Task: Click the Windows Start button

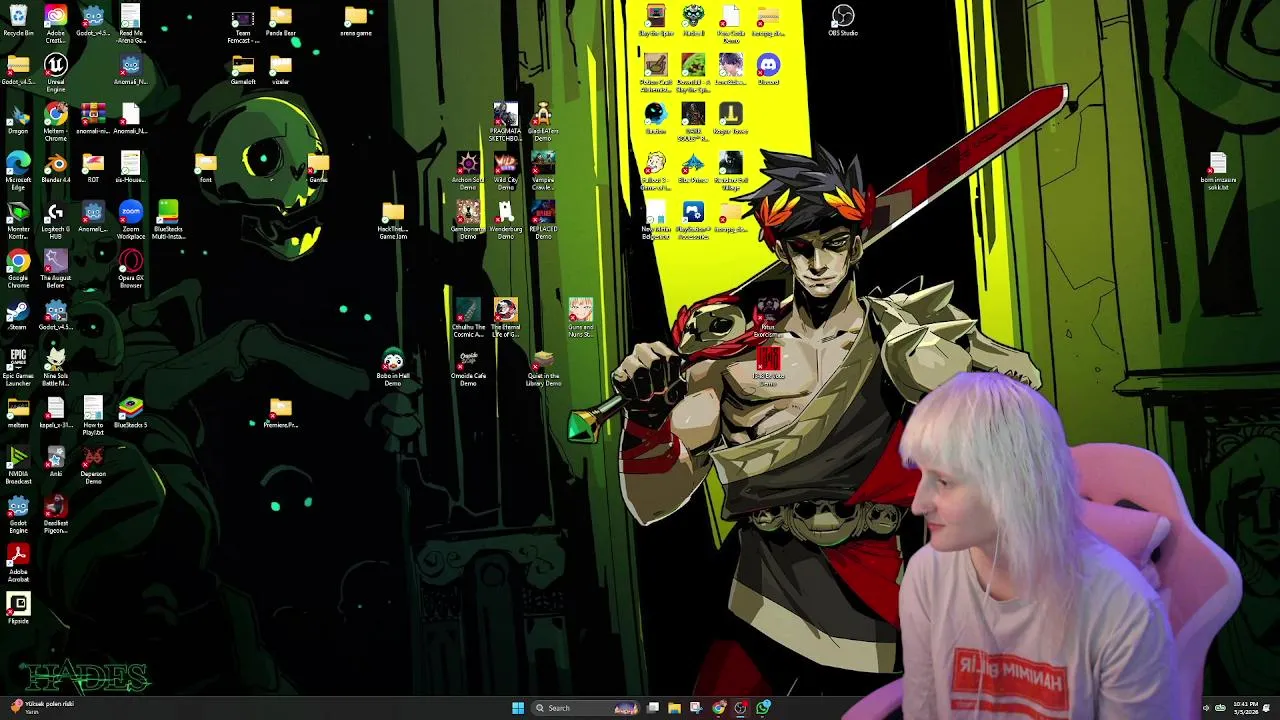Action: 518,708
